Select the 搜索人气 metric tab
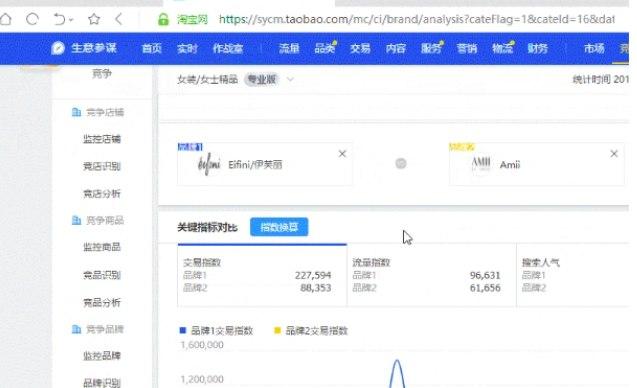 click(x=573, y=275)
